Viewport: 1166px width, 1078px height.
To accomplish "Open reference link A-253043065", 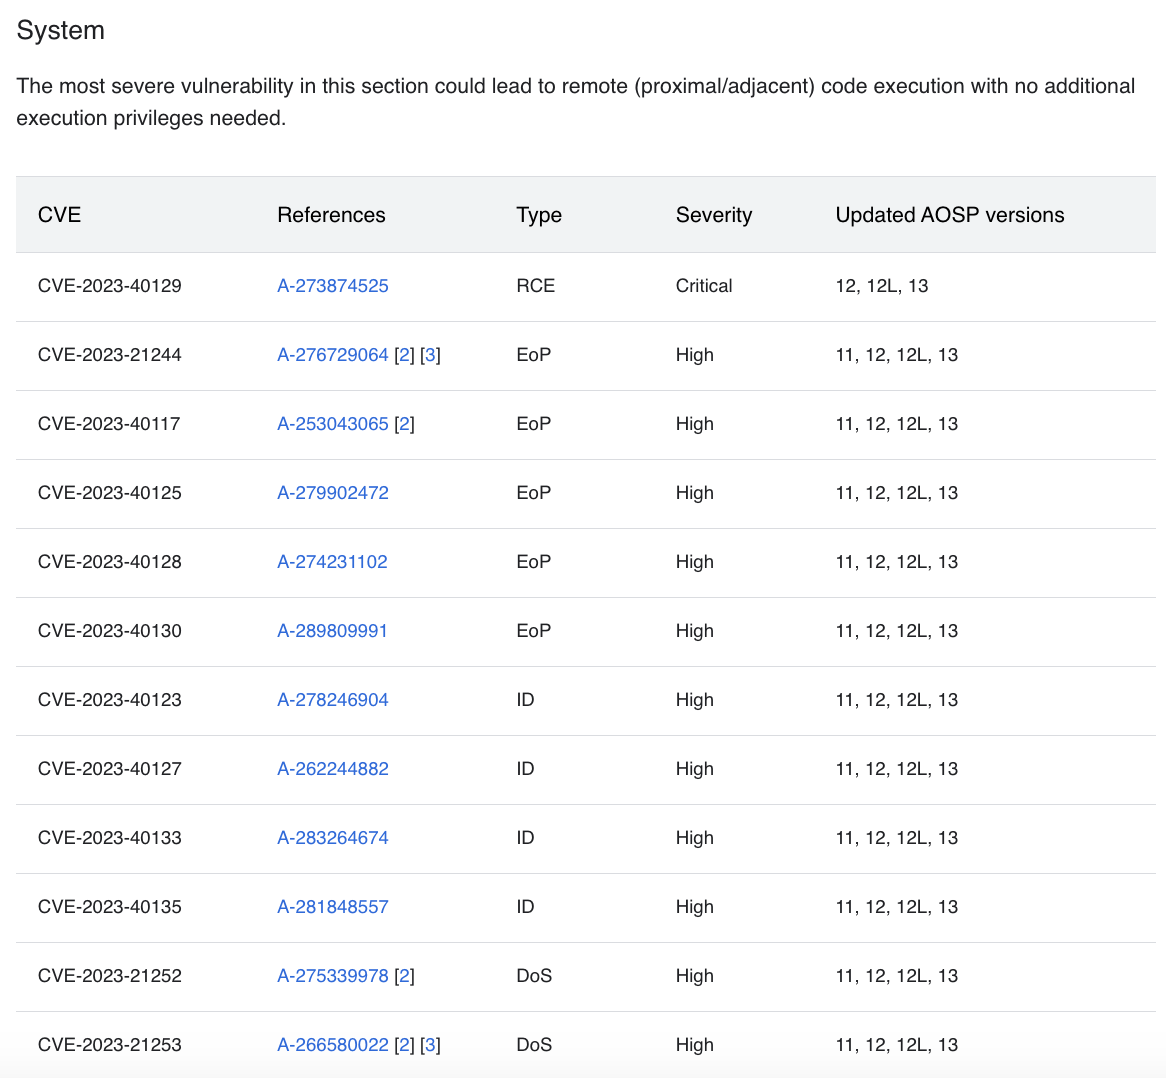I will pos(332,424).
